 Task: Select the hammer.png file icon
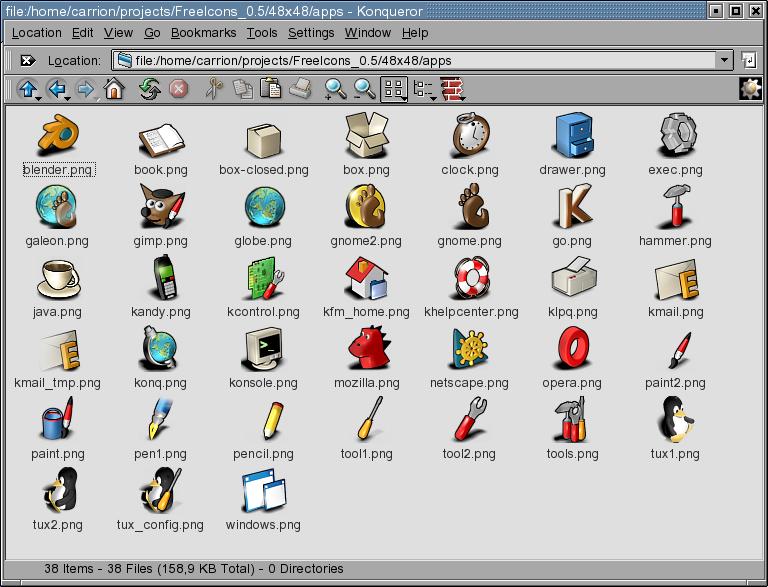click(x=675, y=206)
